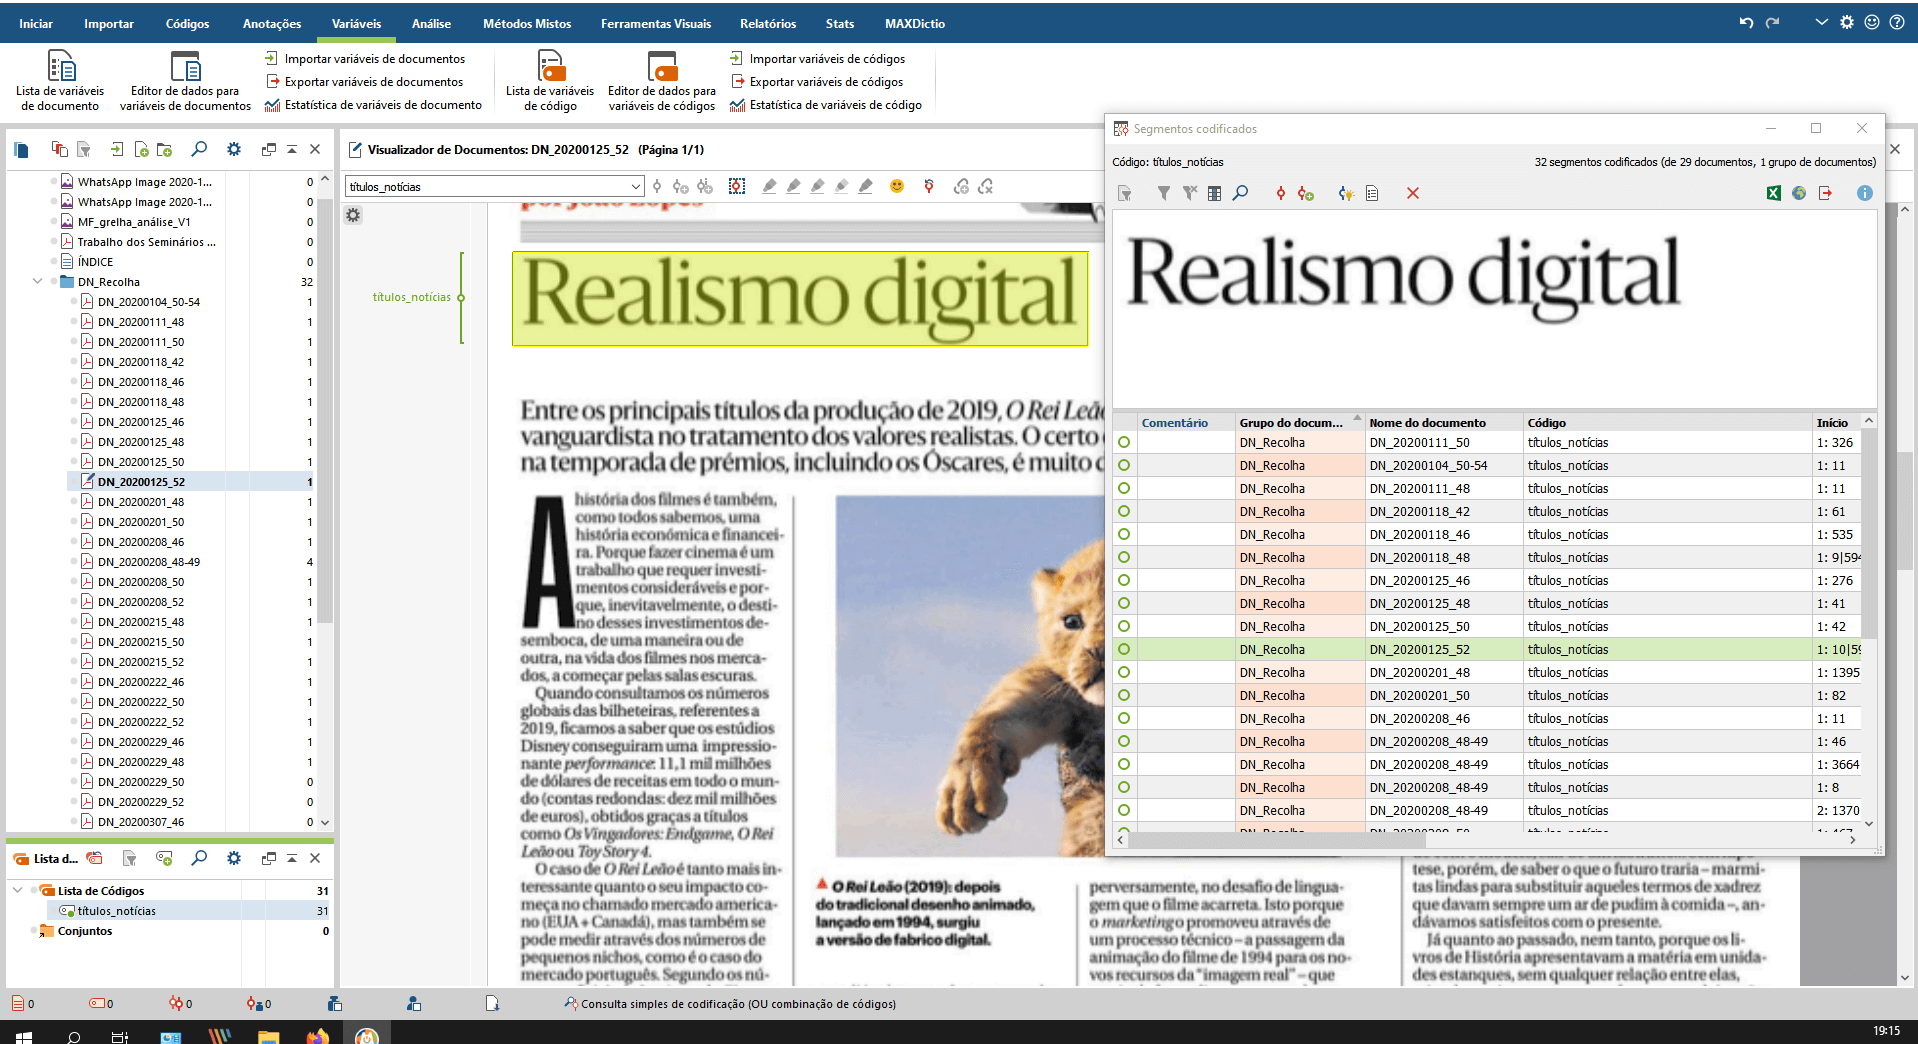Open search in the document list panel
Viewport: 1918px width, 1044px height.
[x=199, y=149]
